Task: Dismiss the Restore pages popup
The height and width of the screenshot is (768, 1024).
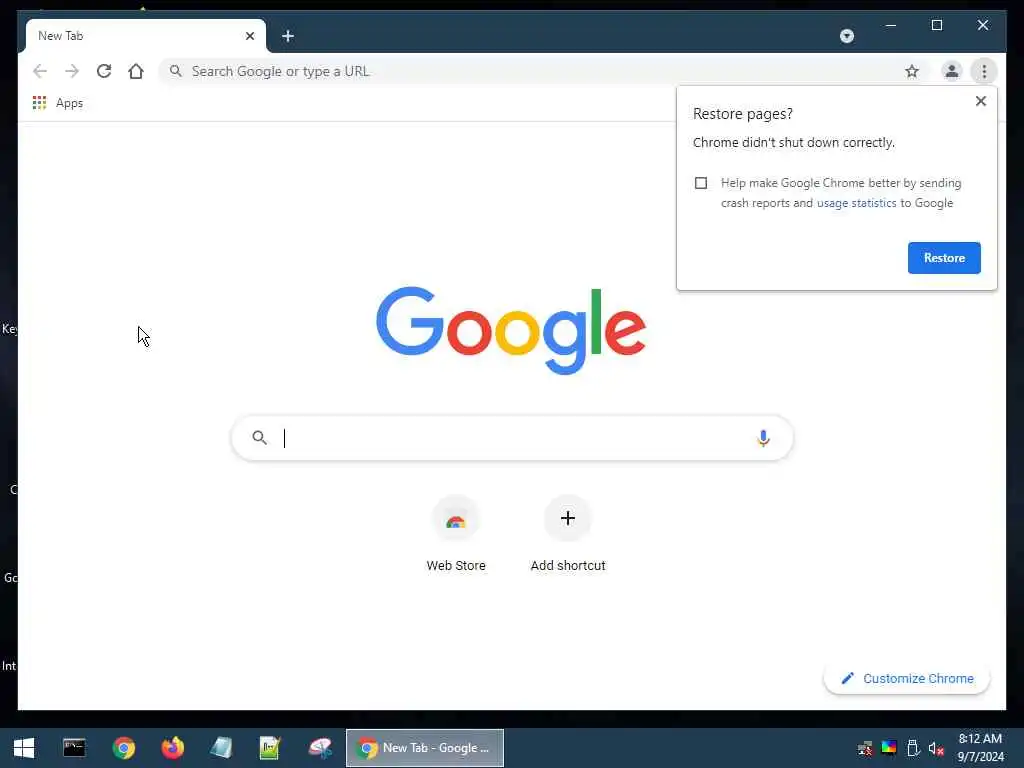Action: (x=980, y=101)
